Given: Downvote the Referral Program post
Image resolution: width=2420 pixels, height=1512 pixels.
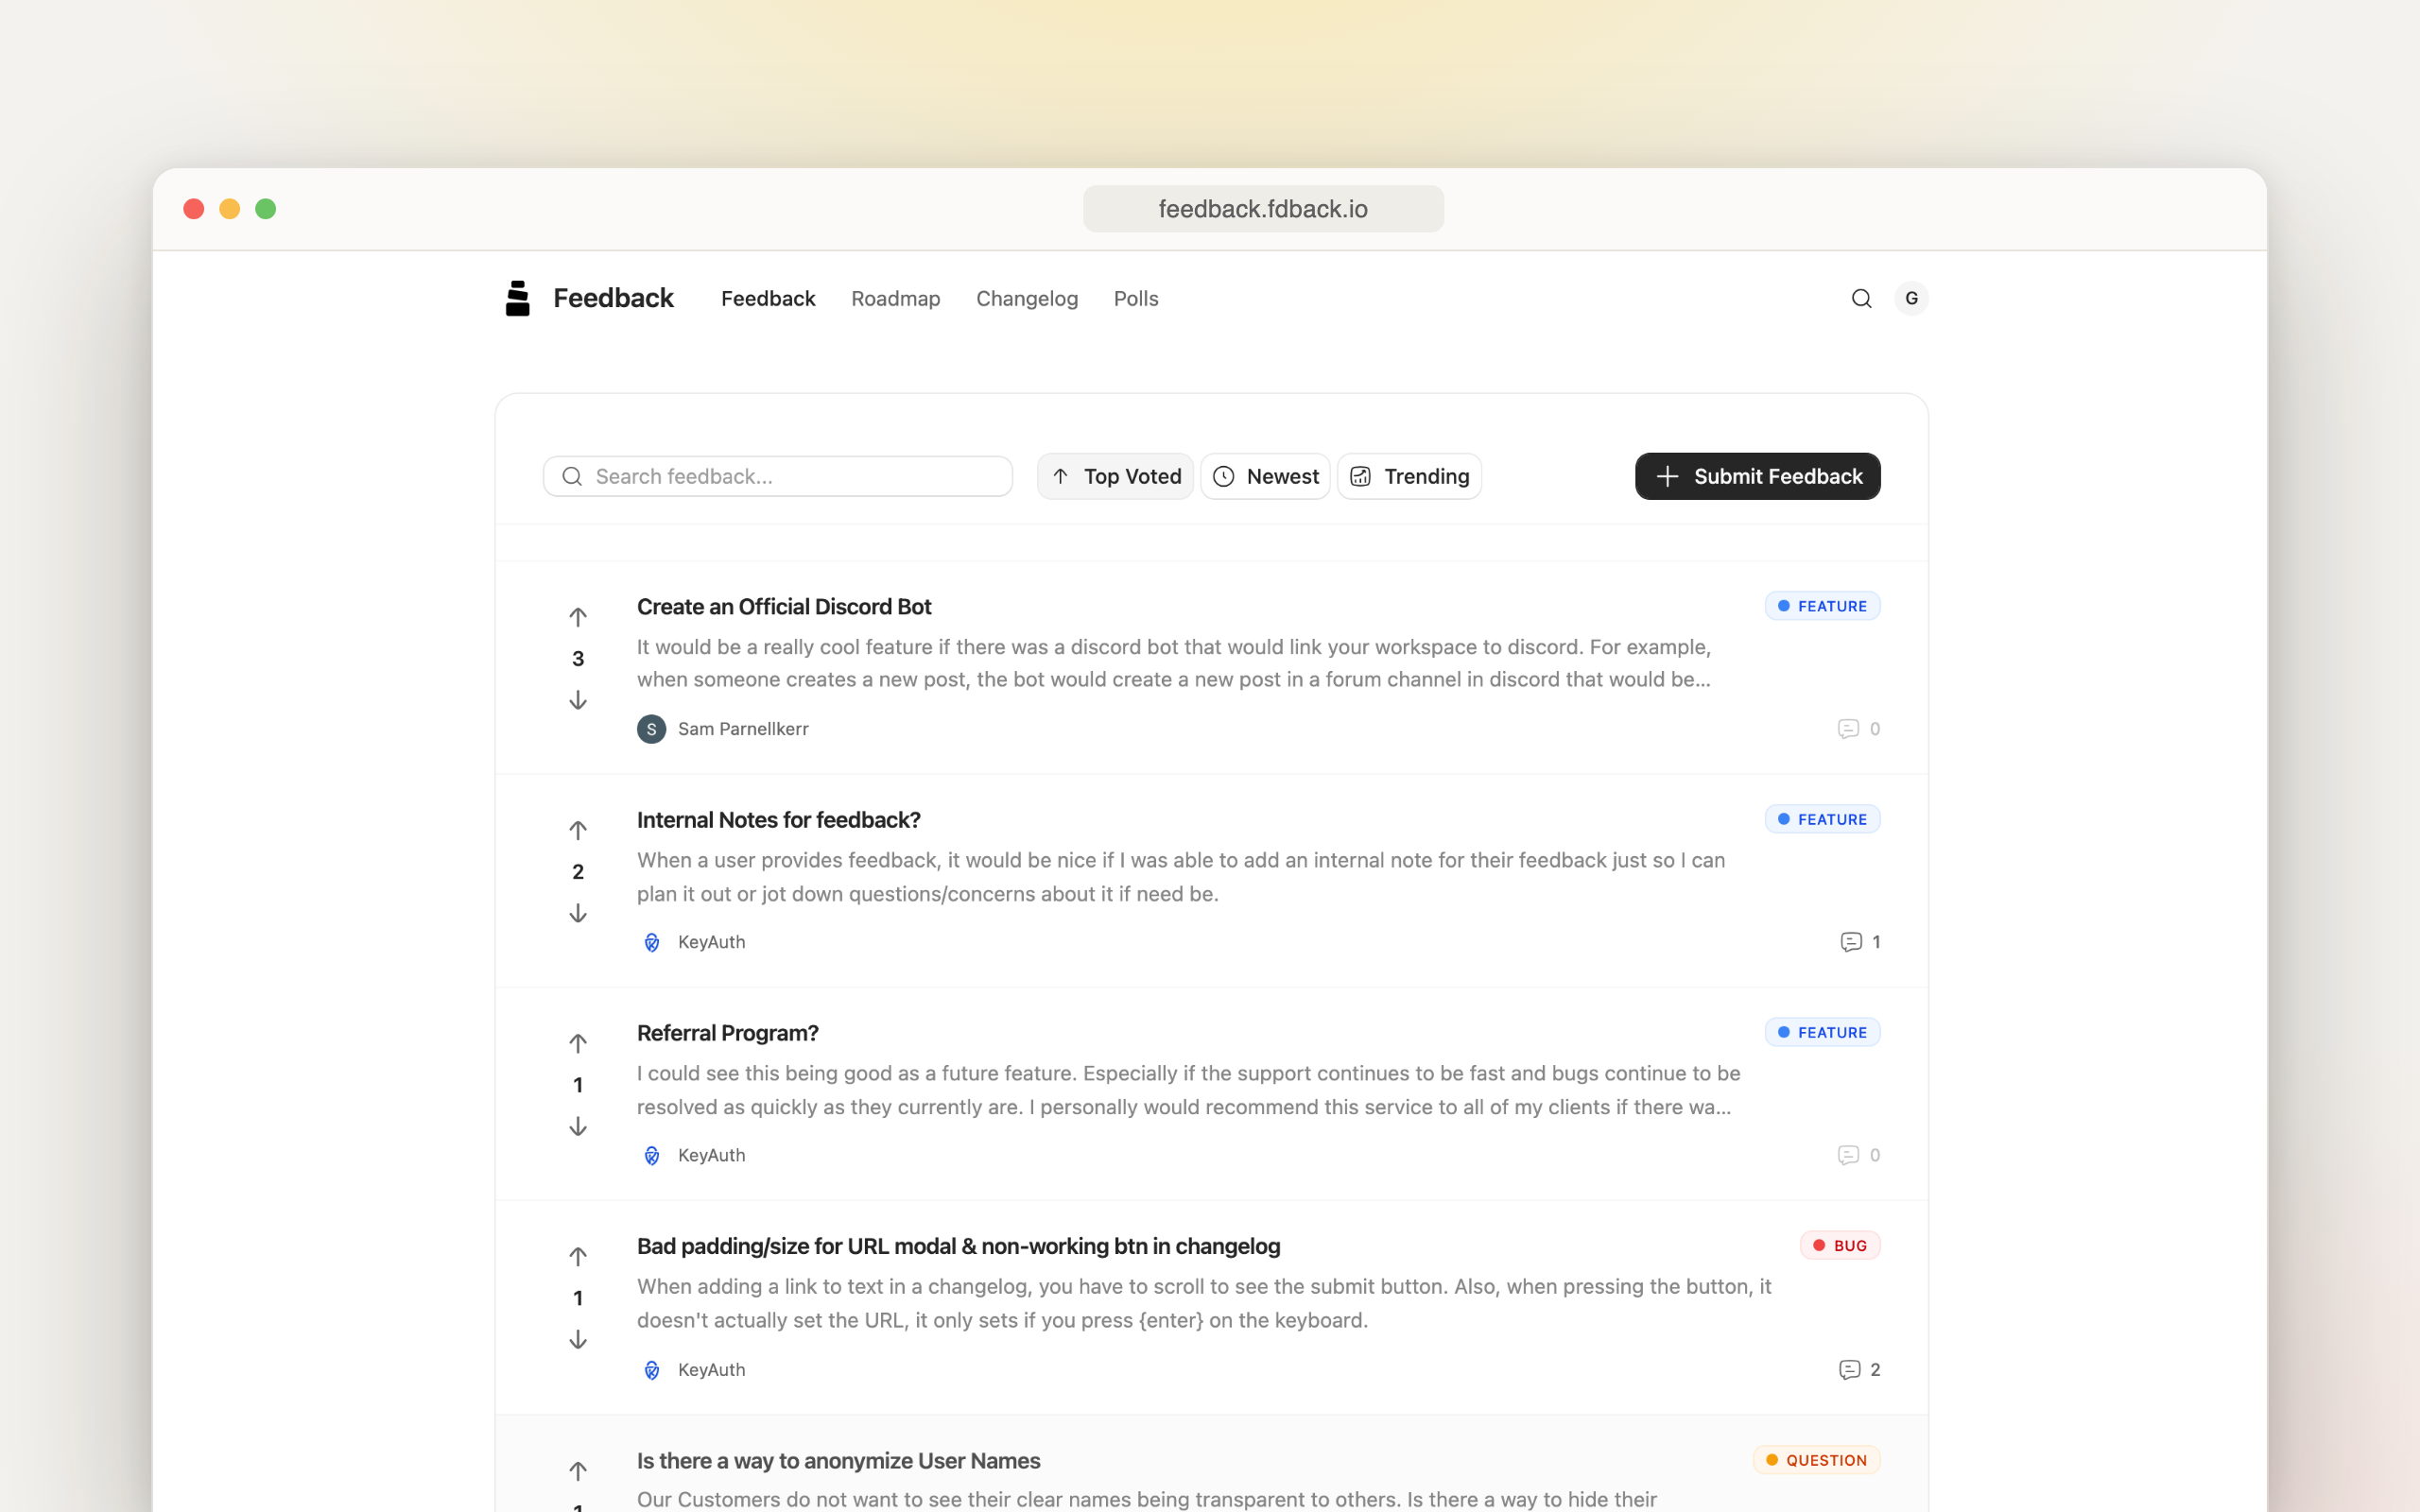Looking at the screenshot, I should pos(578,1126).
